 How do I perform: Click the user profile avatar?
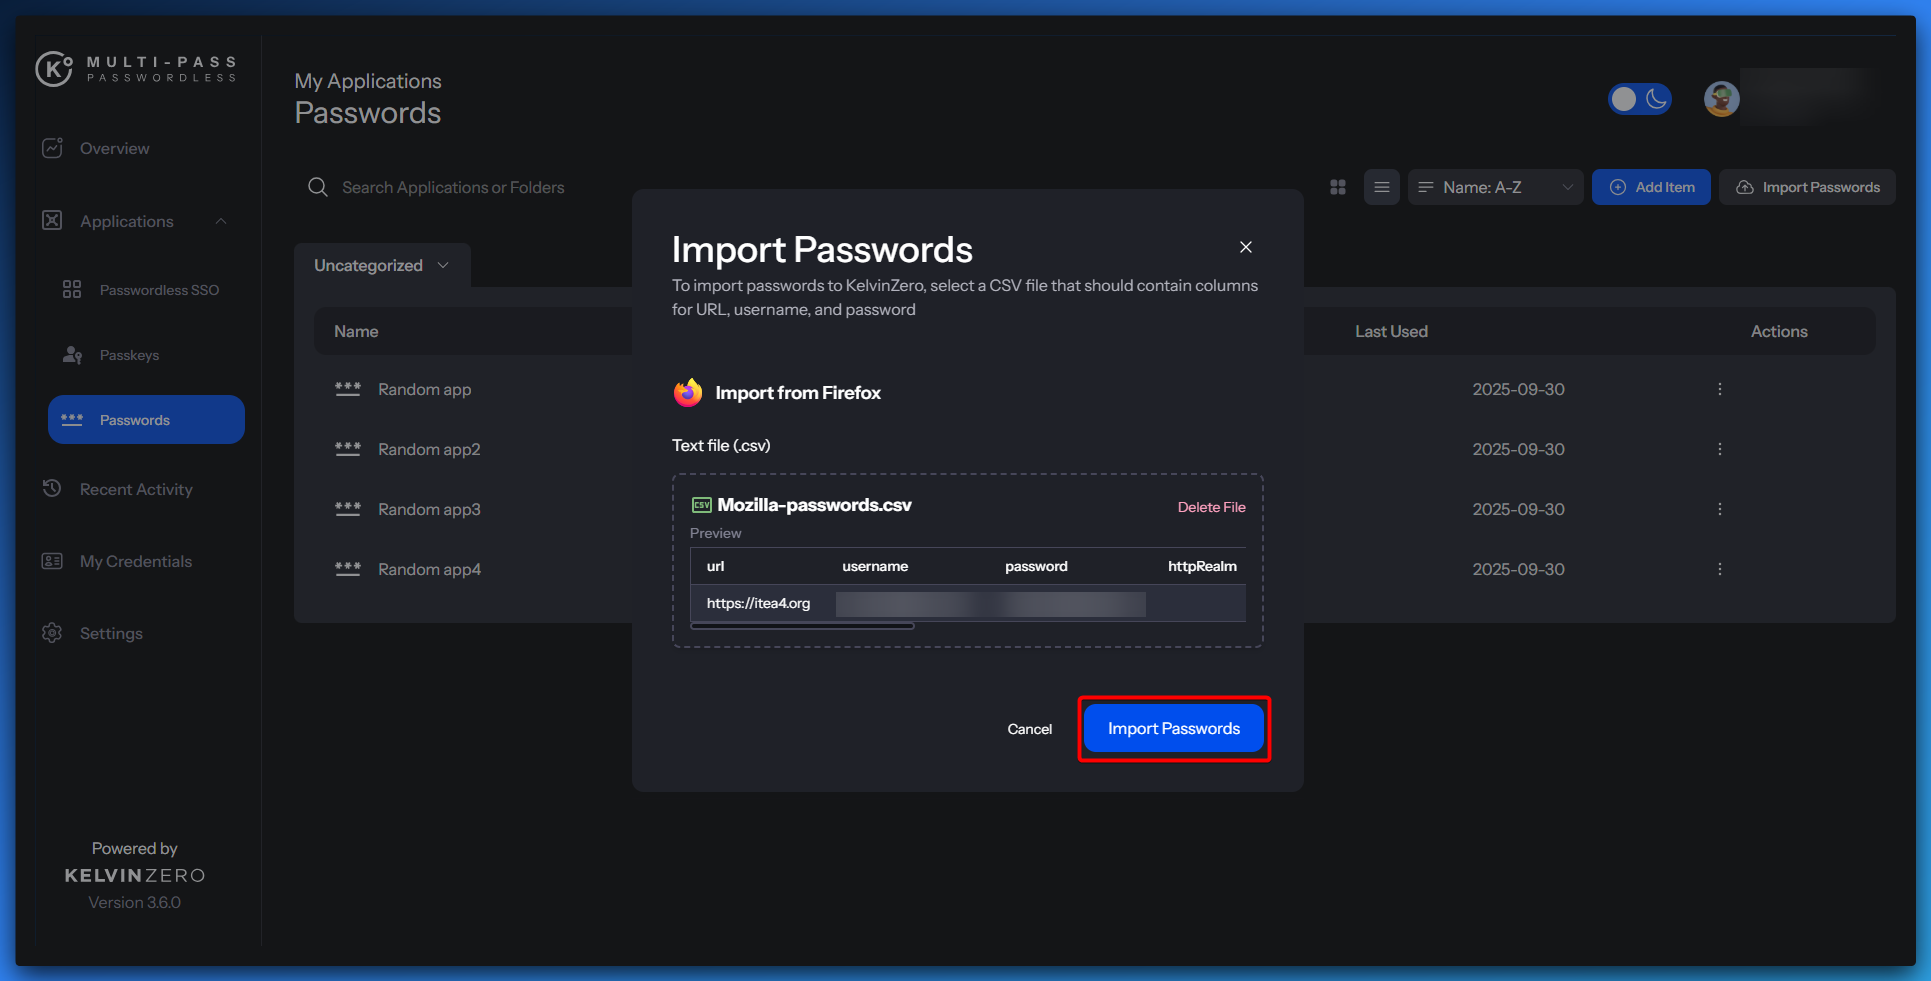click(x=1721, y=99)
